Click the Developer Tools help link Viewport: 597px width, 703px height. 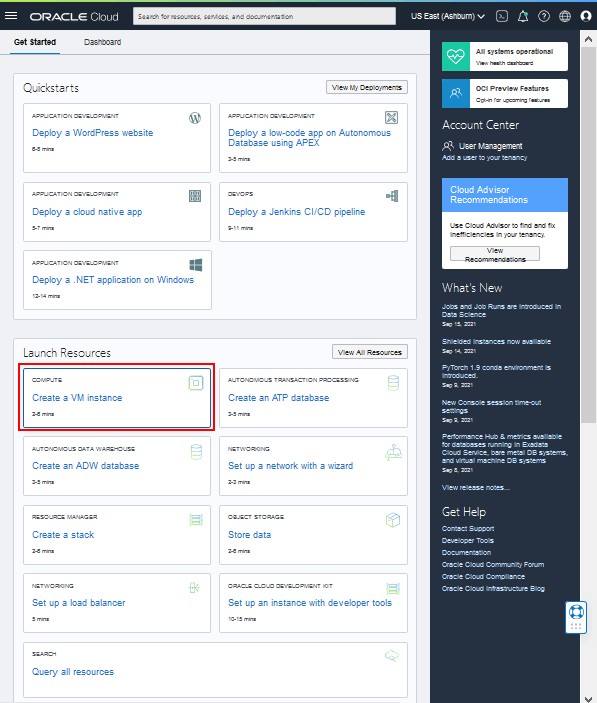coord(468,541)
